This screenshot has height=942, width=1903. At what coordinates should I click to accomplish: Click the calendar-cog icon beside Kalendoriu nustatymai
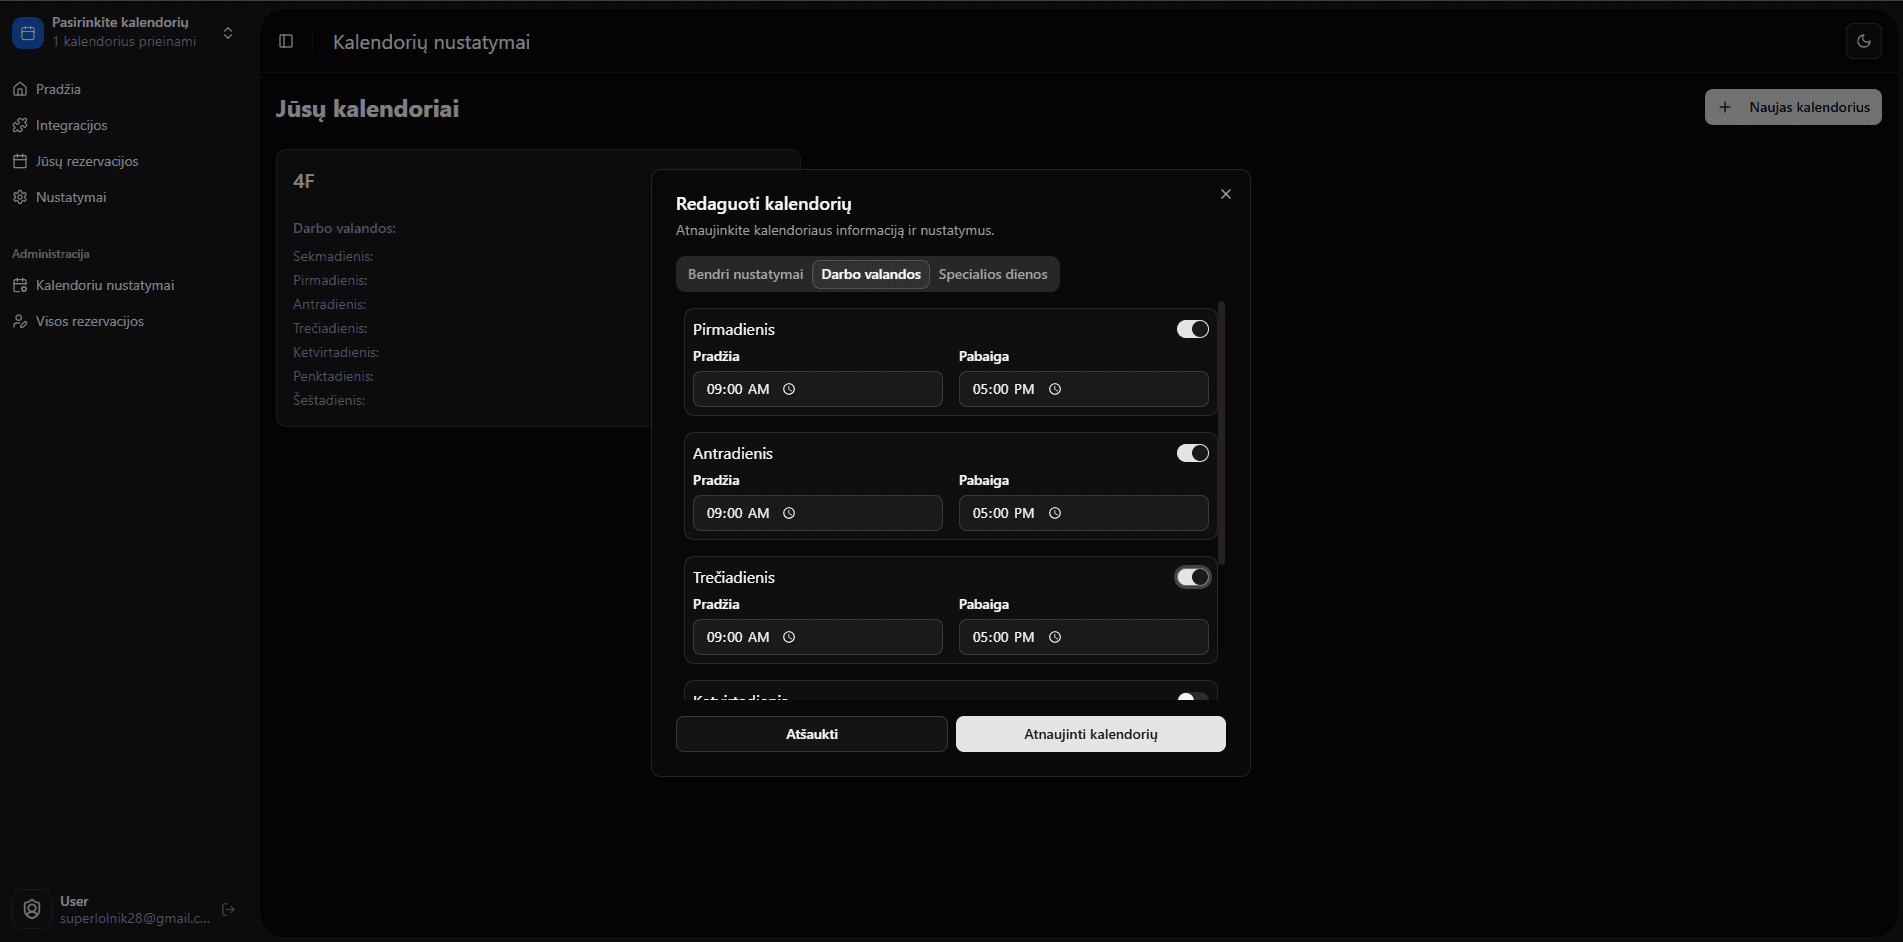click(x=20, y=285)
